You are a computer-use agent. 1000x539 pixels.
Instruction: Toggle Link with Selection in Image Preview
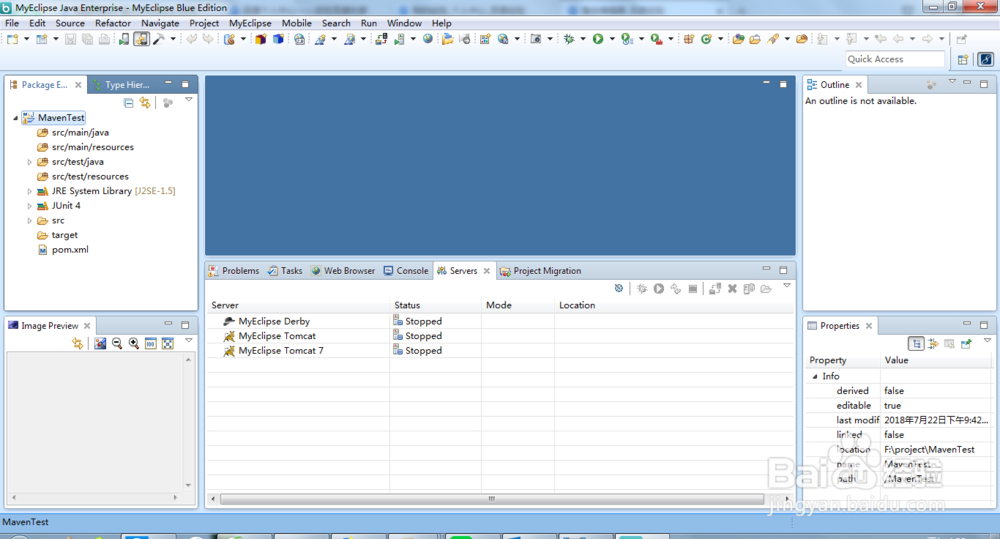(x=77, y=344)
